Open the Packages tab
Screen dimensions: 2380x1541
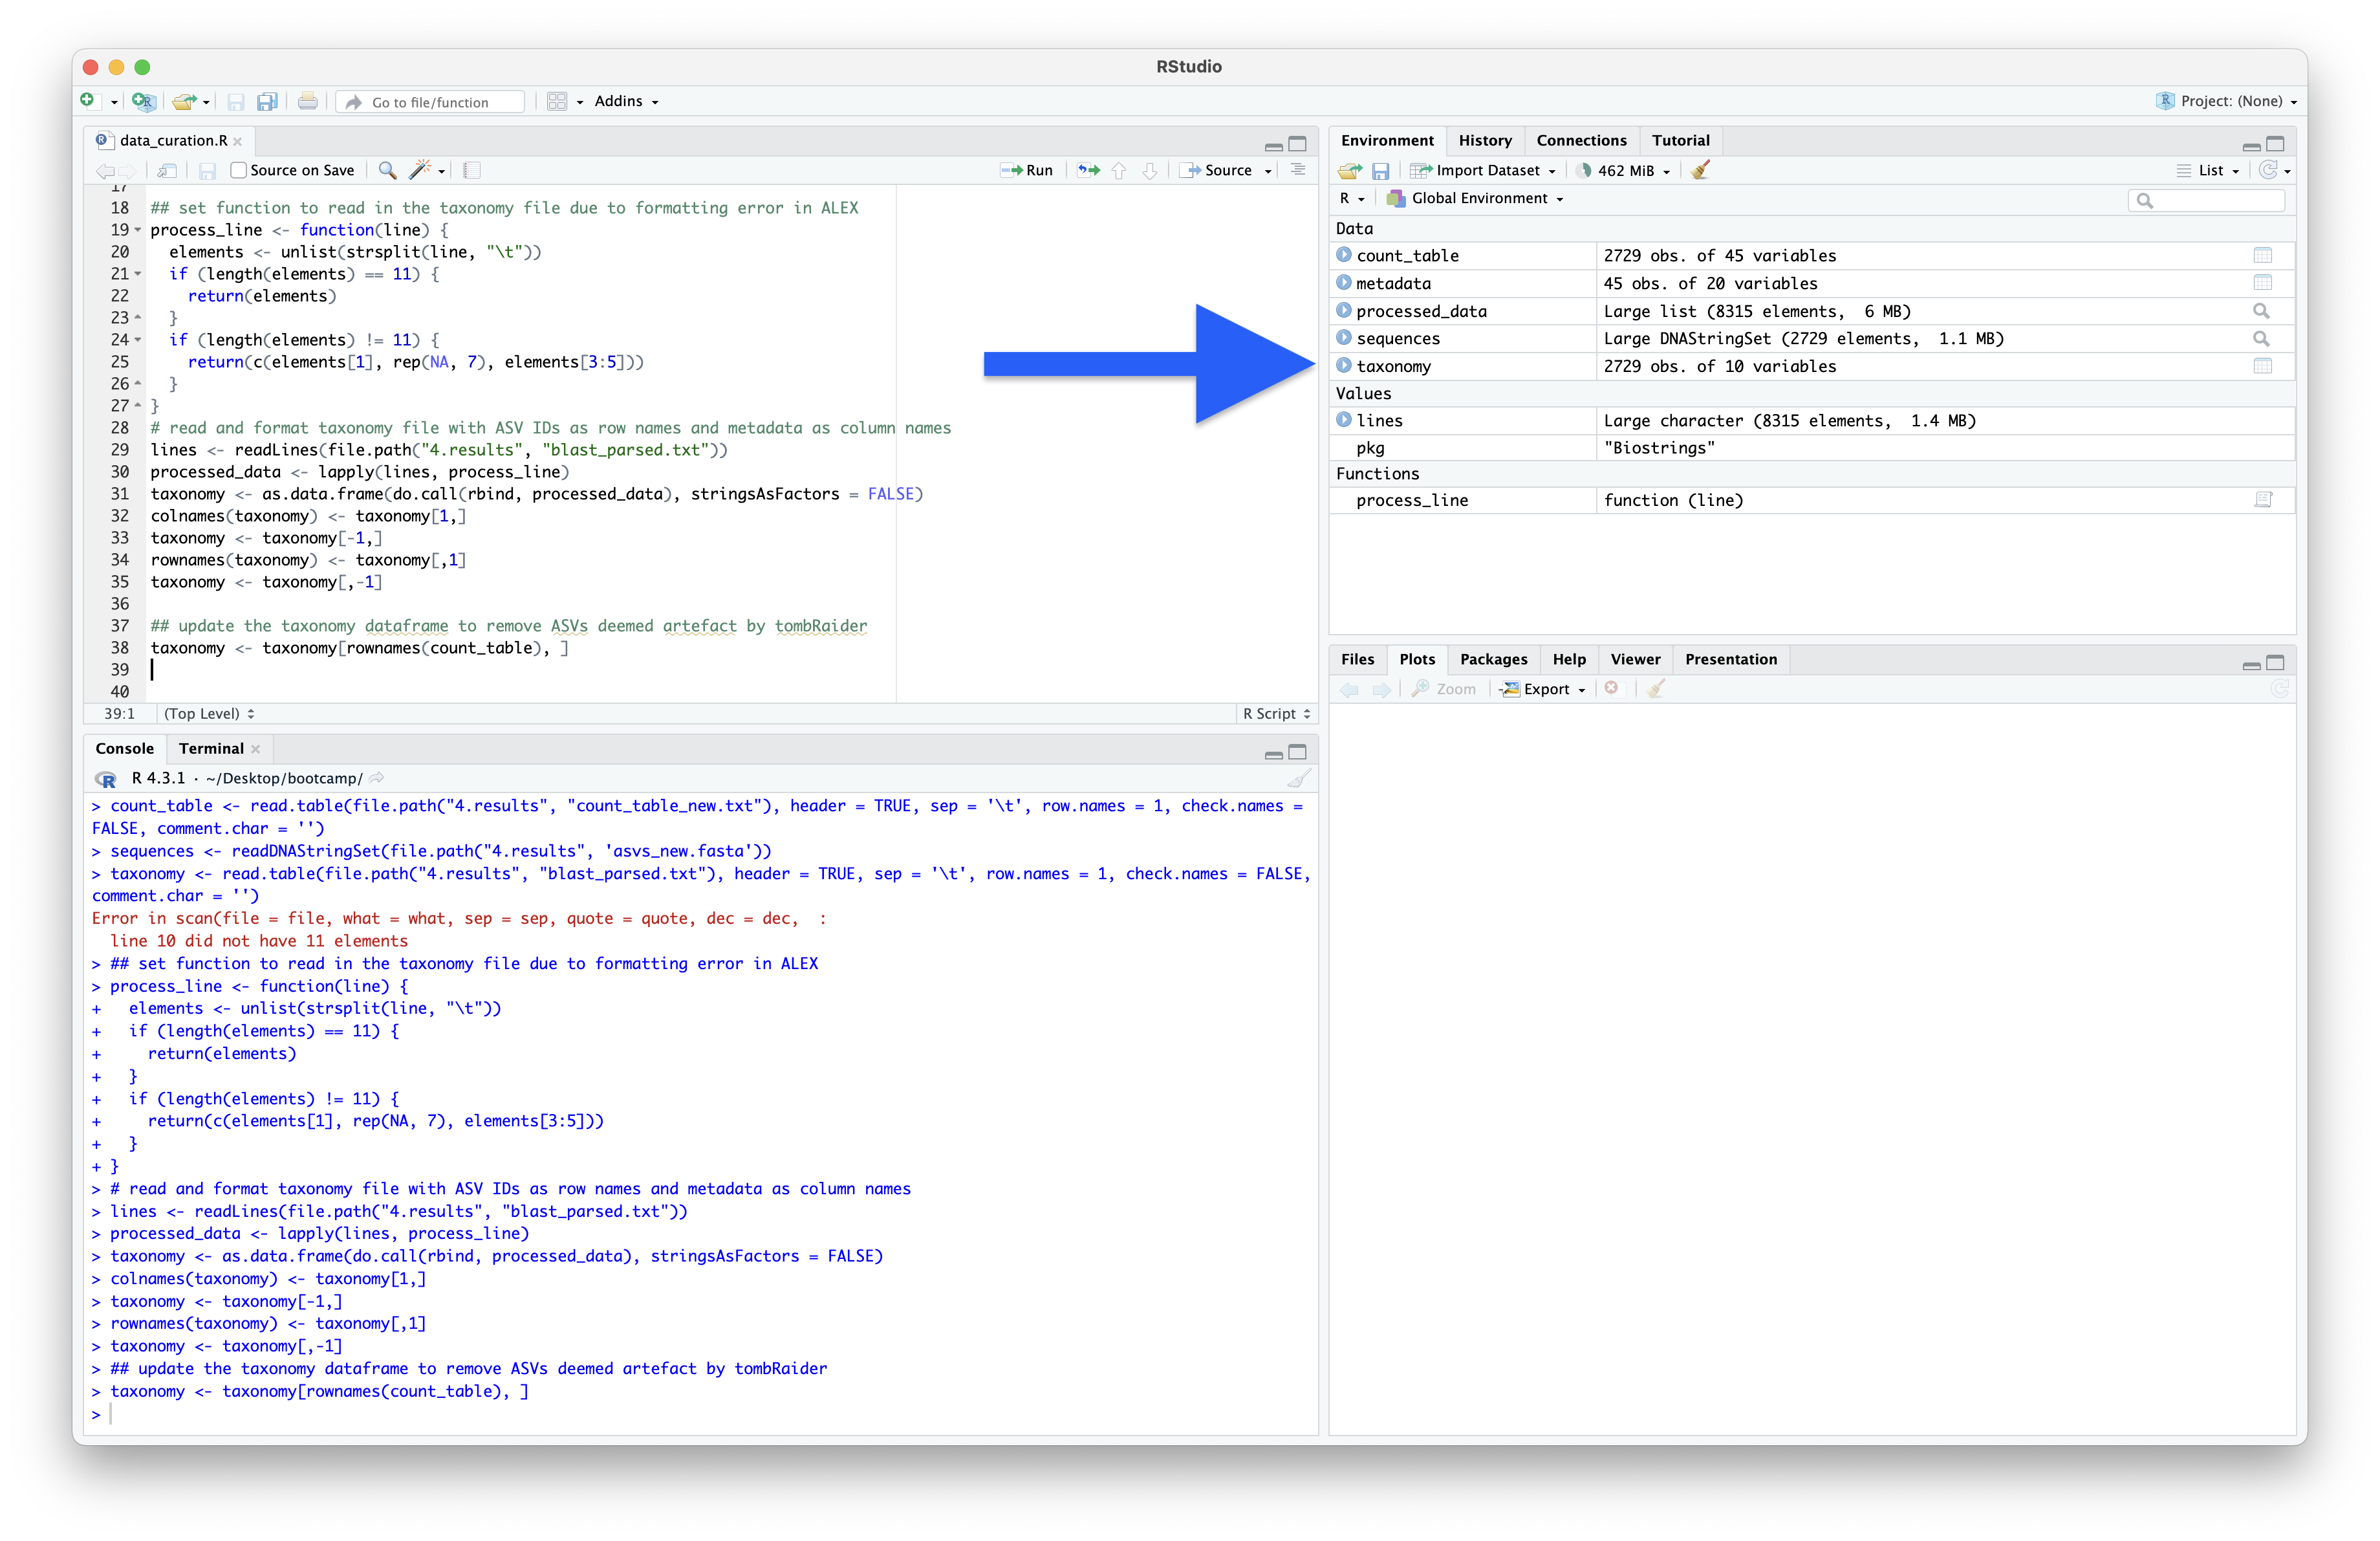tap(1493, 659)
